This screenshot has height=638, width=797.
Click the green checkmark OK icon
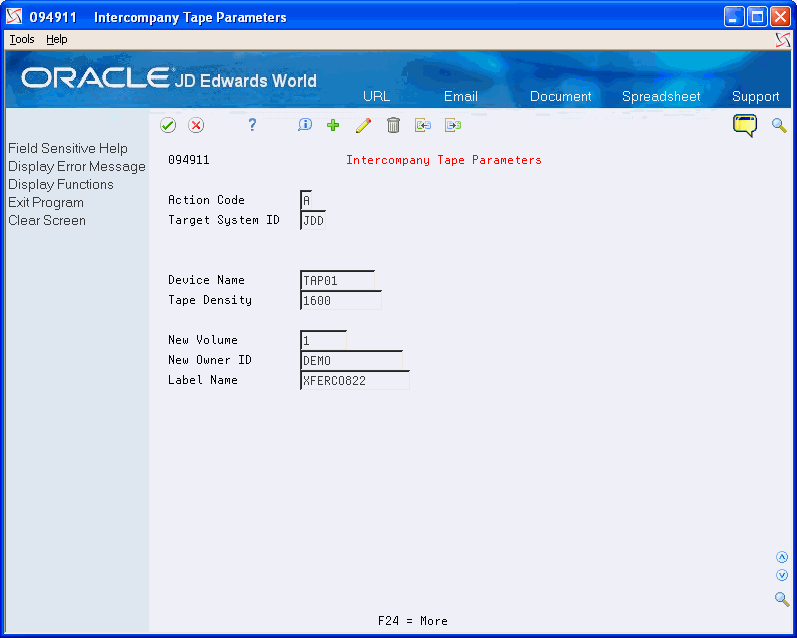click(168, 125)
